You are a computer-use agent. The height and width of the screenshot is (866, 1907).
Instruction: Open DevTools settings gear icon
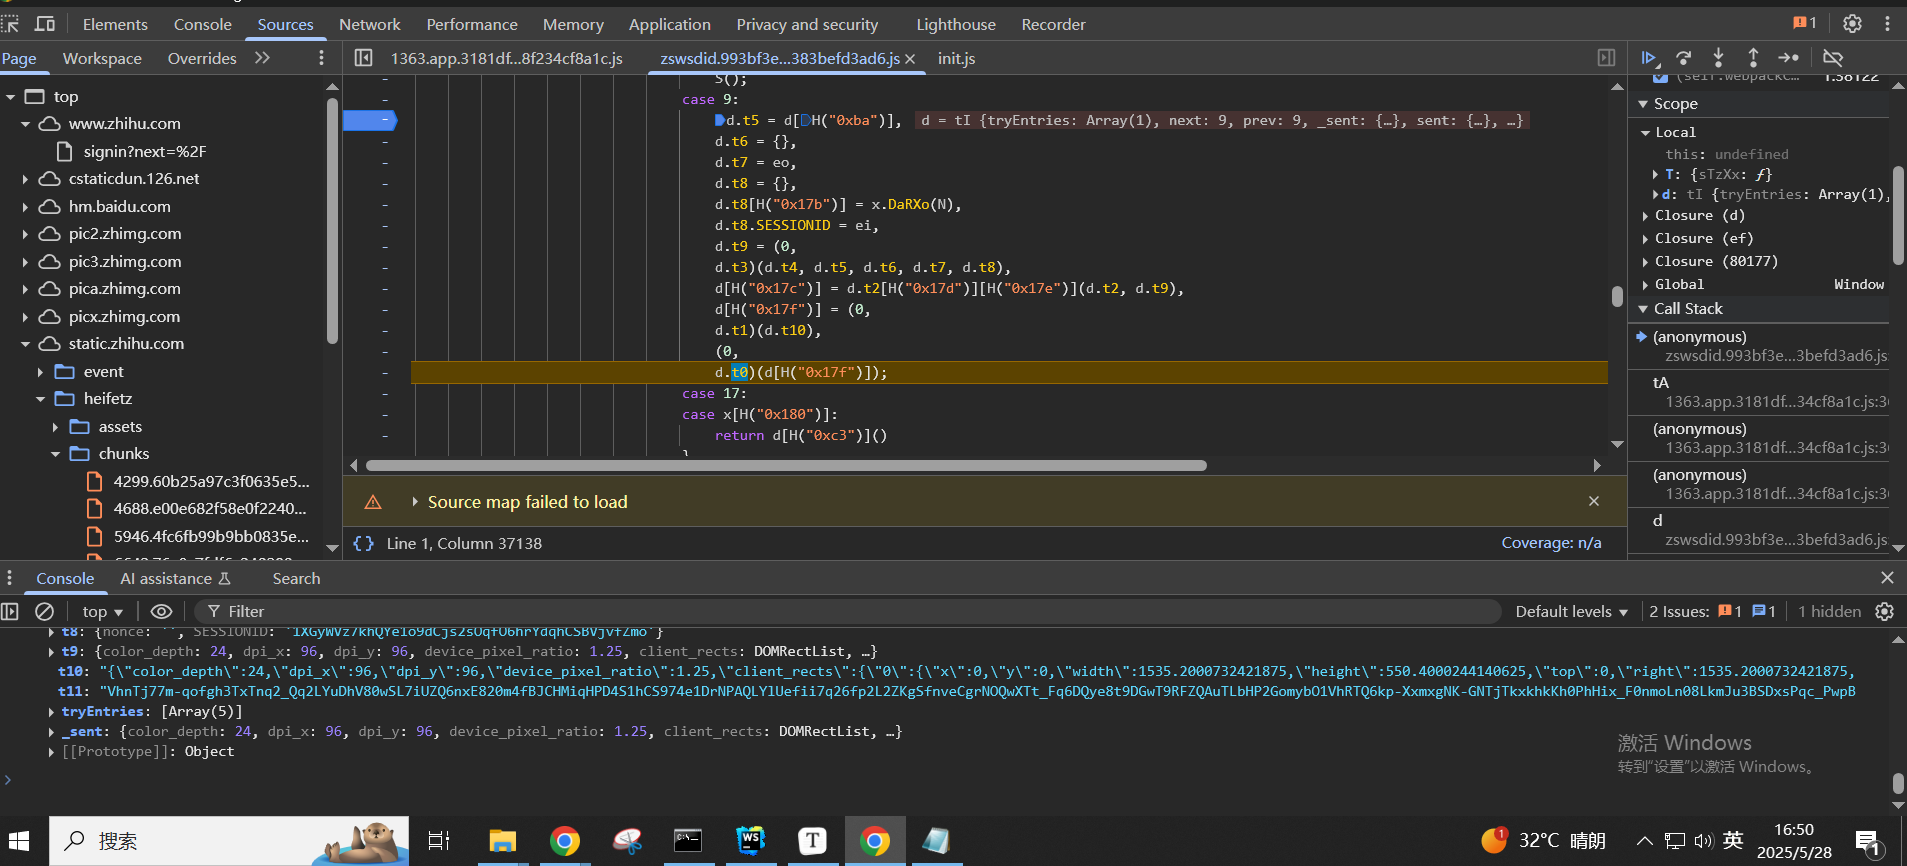[1852, 24]
